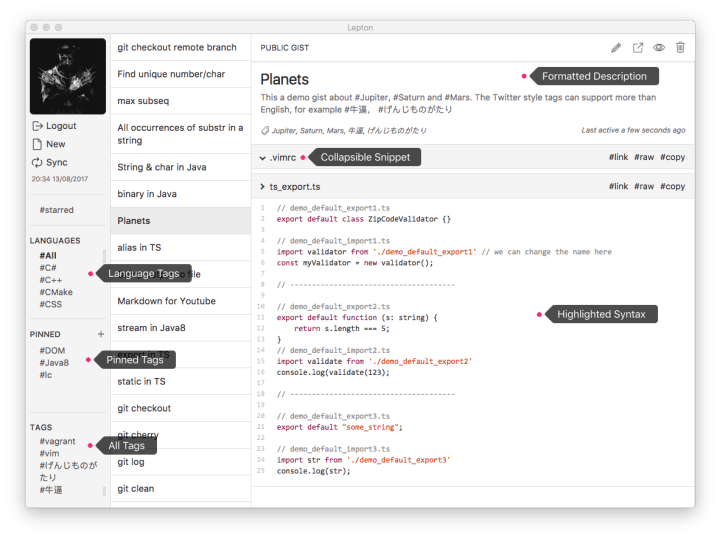Open 'git clean' gist
The height and width of the screenshot is (538, 720).
tap(180, 488)
